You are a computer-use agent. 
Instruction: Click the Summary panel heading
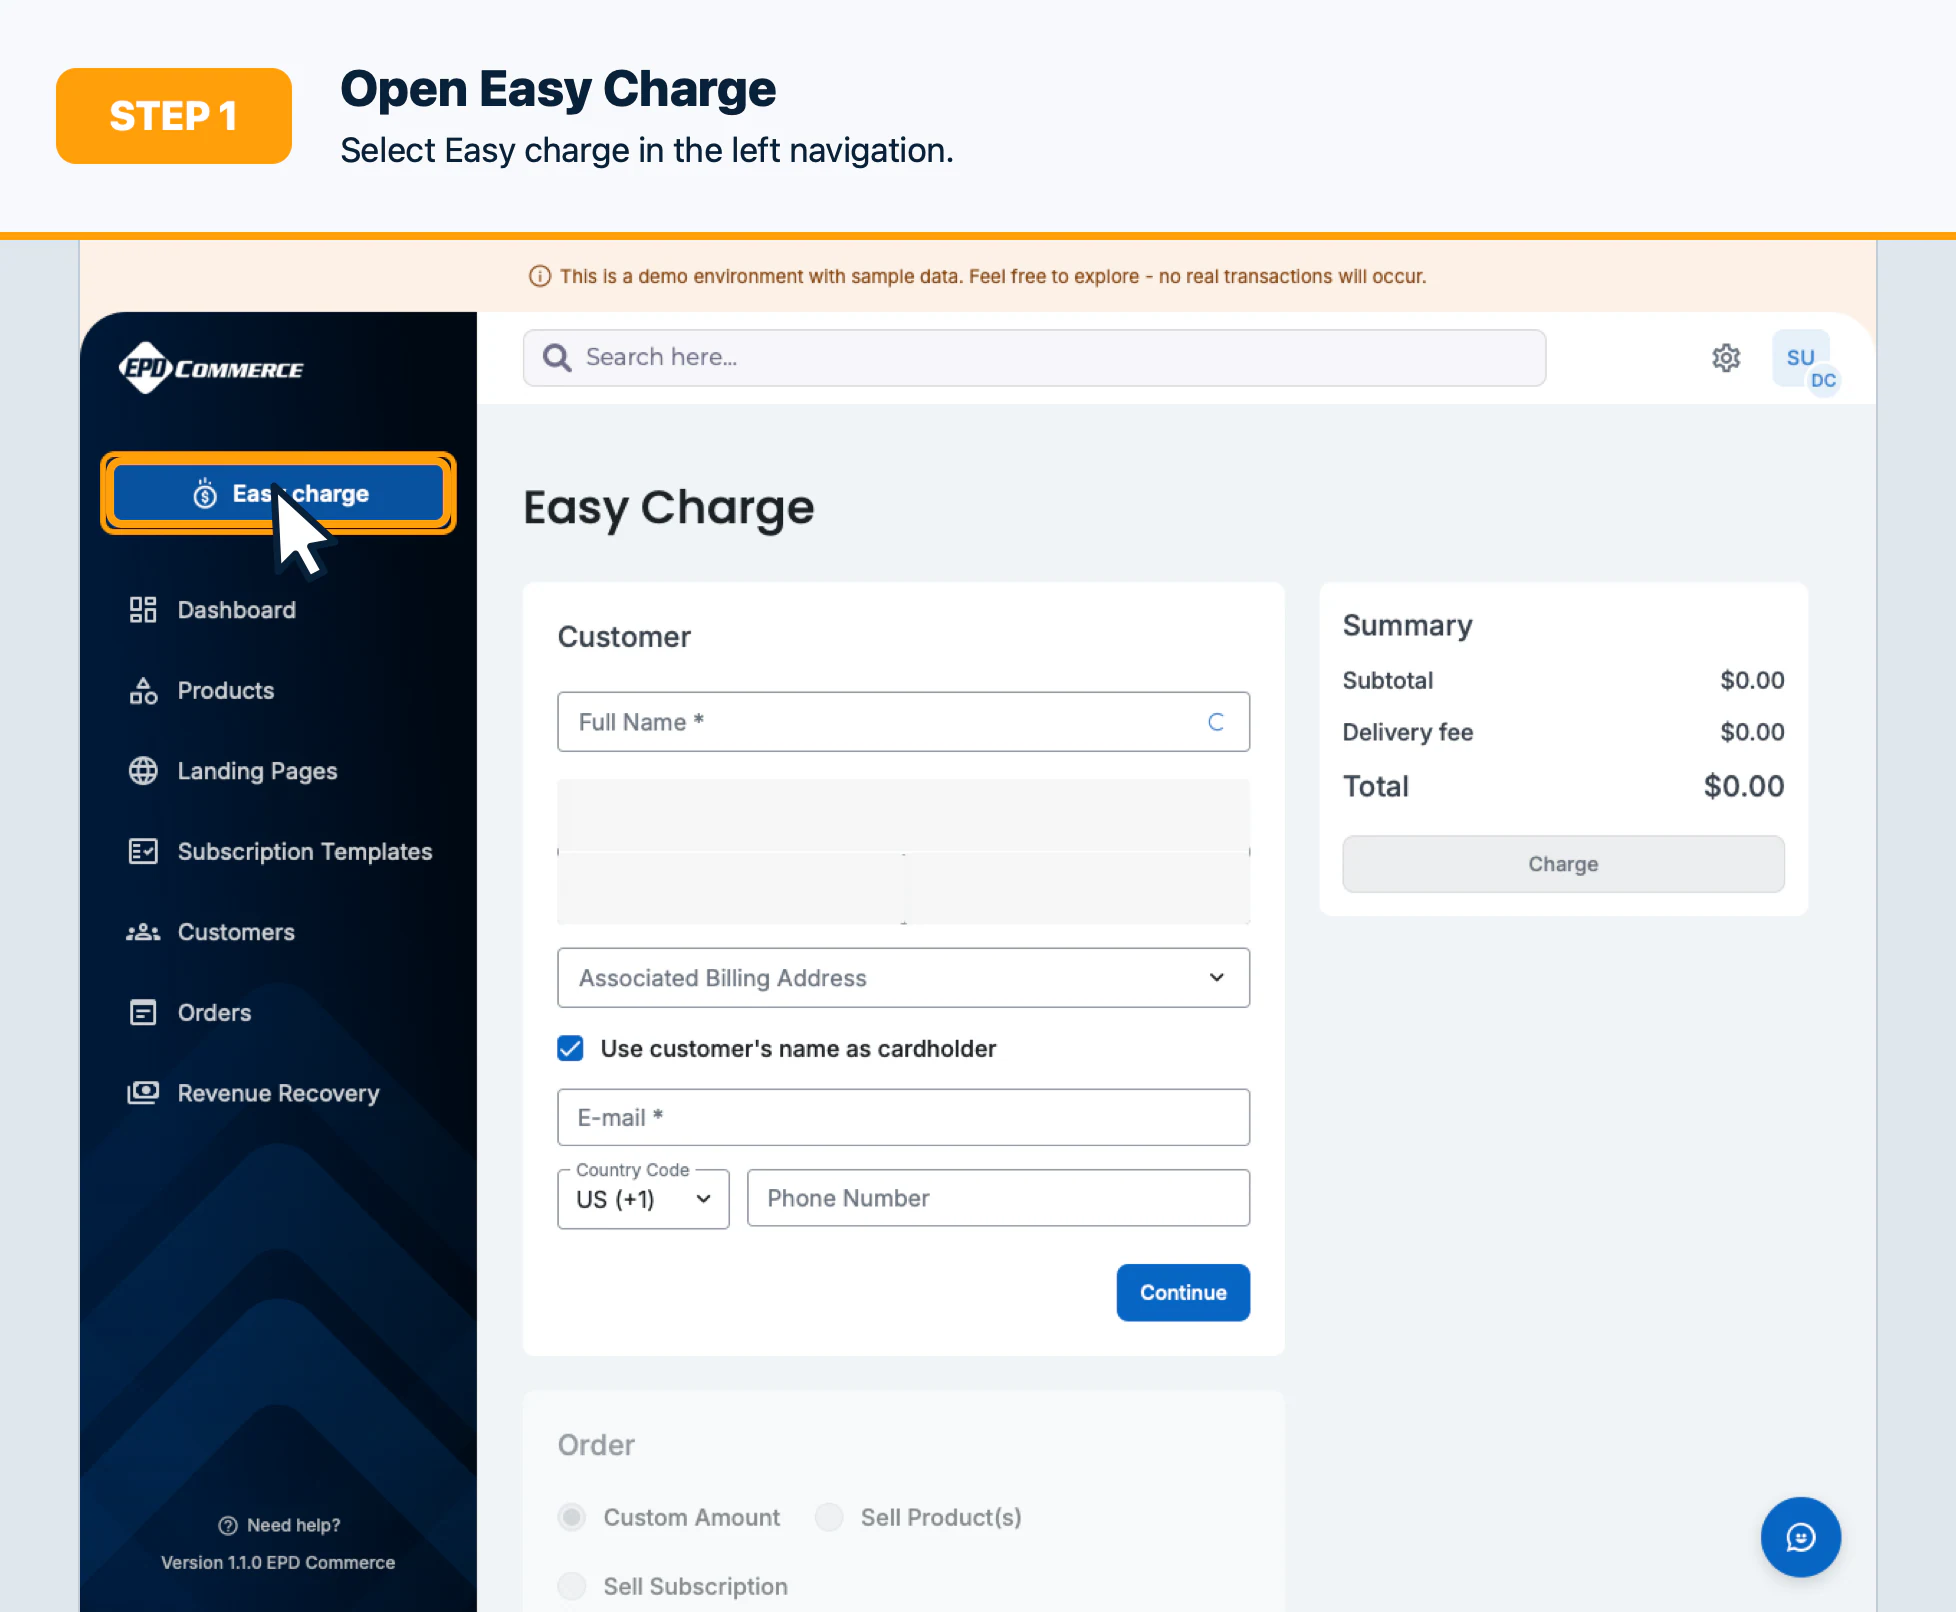1407,626
